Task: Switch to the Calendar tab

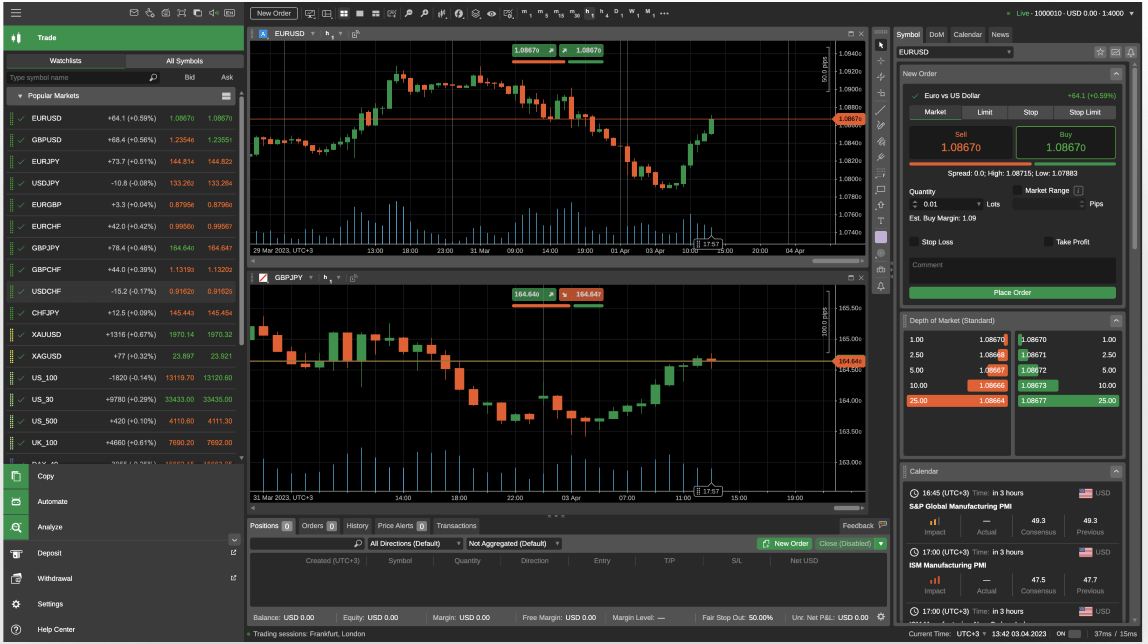Action: click(x=967, y=34)
